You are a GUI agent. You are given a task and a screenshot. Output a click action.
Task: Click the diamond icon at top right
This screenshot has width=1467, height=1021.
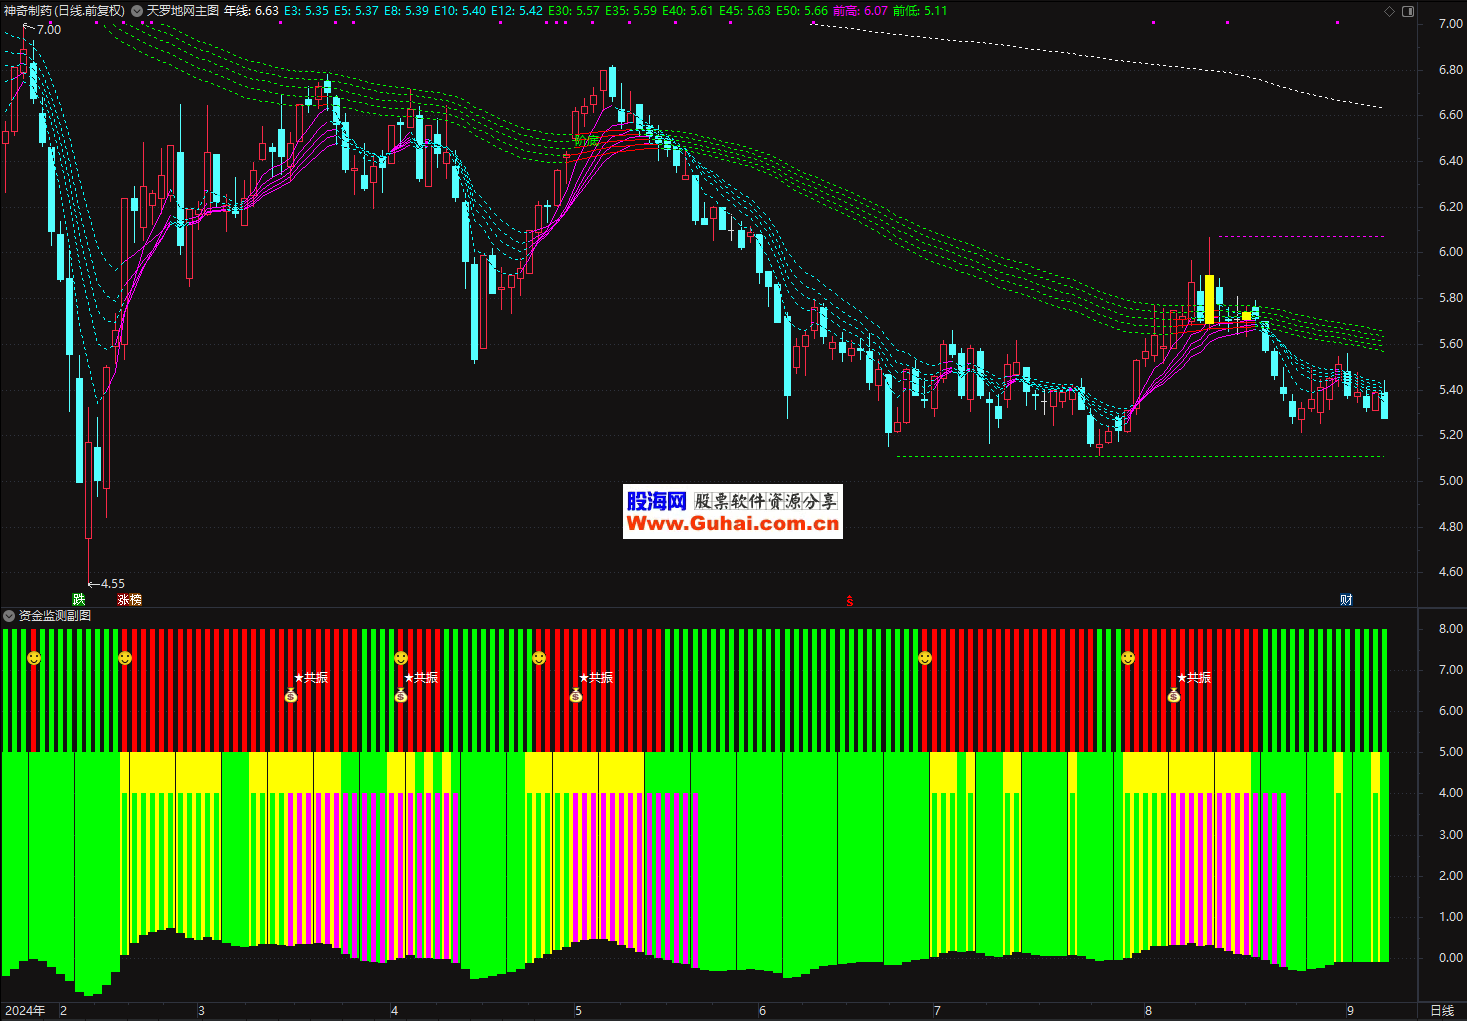click(1389, 11)
